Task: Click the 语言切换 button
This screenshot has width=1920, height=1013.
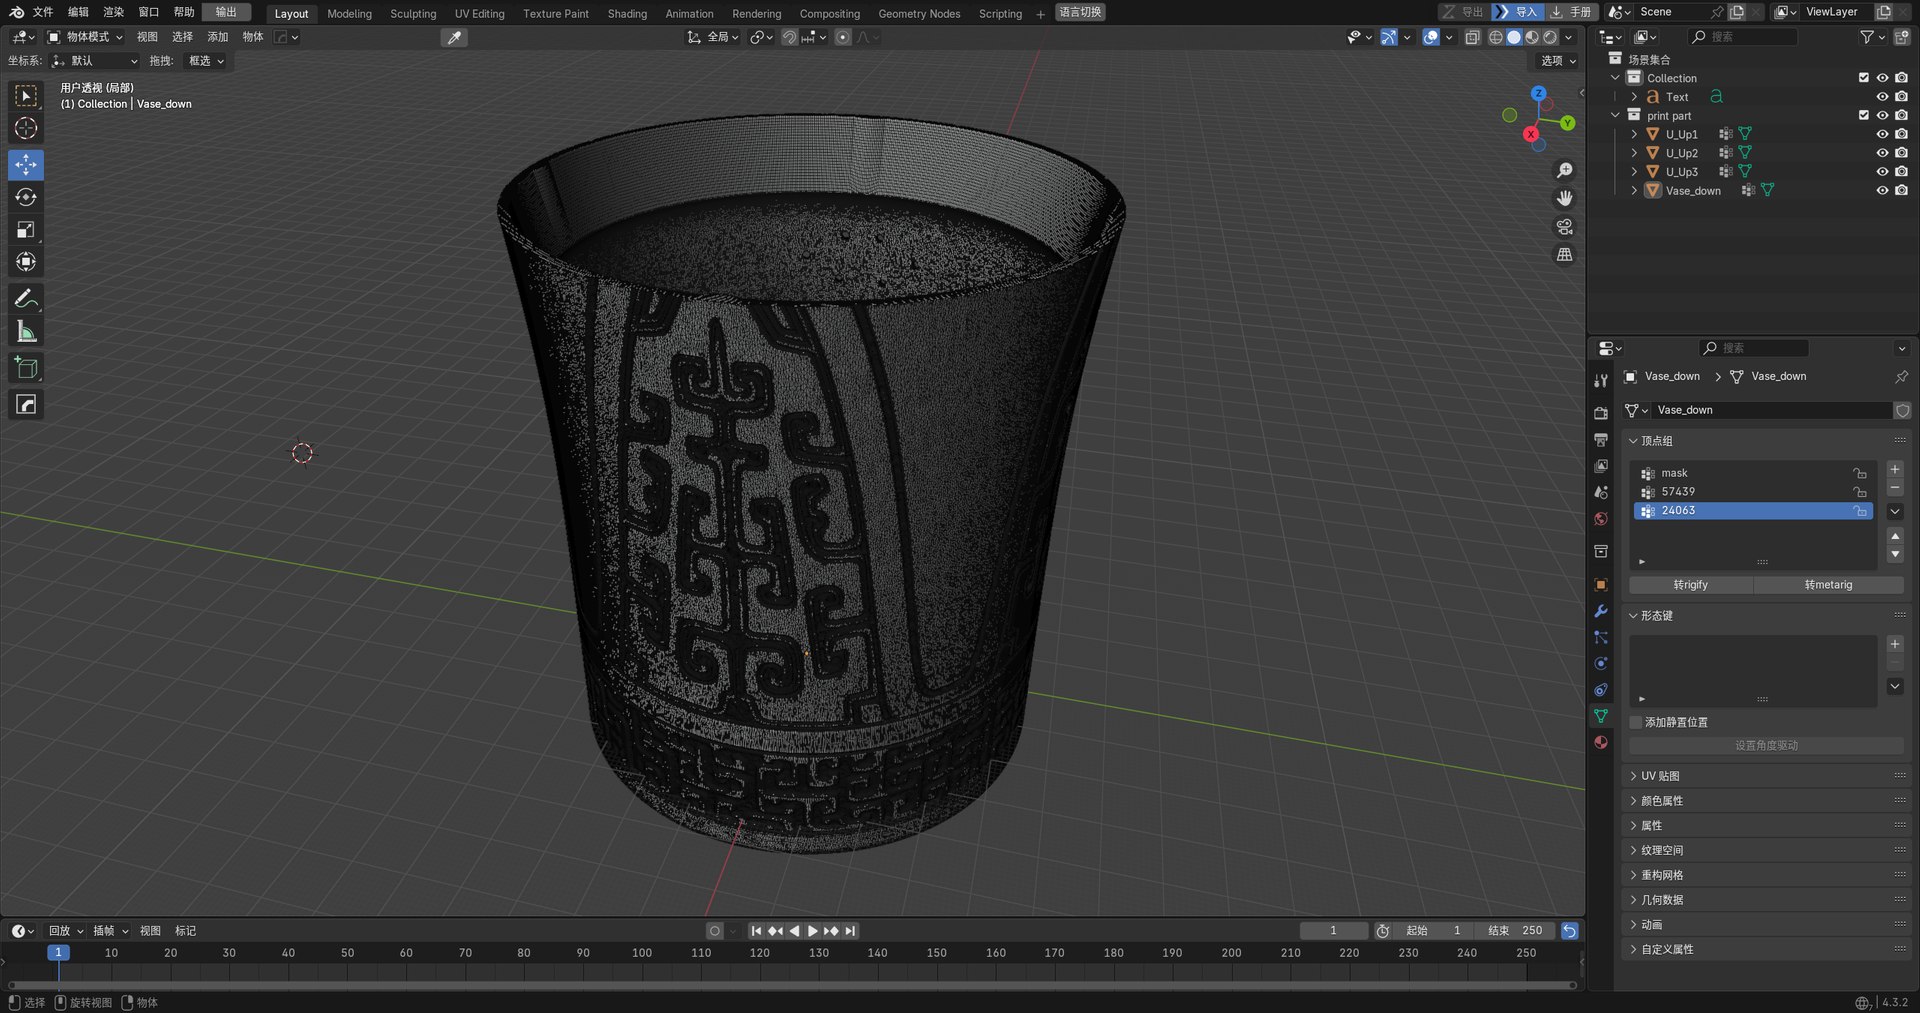Action: 1080,12
